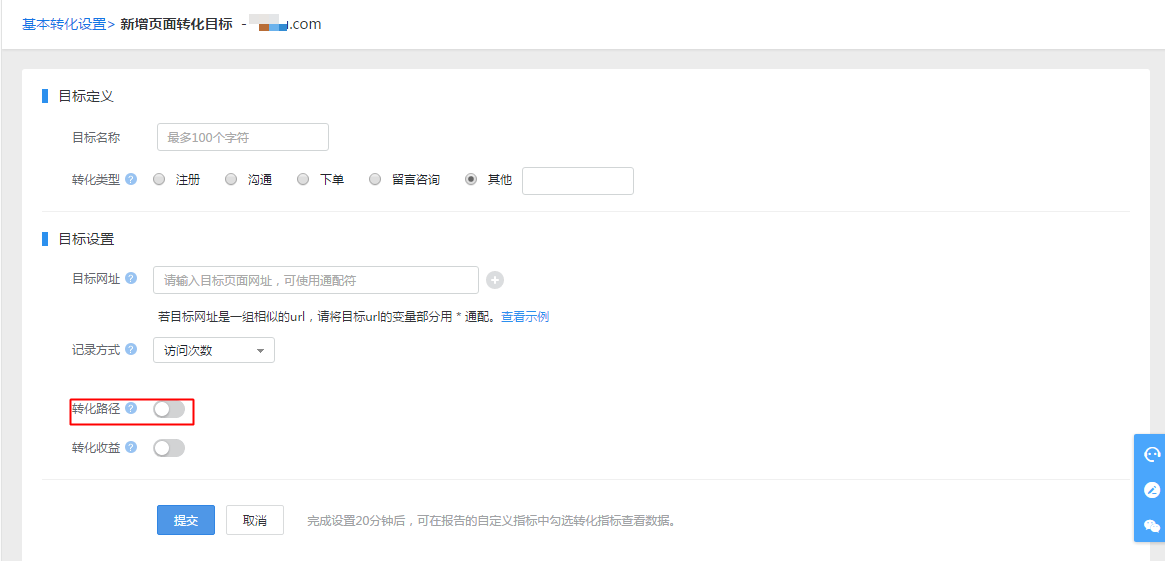Click help icon beside 目标网址
The width and height of the screenshot is (1165, 561).
131,279
